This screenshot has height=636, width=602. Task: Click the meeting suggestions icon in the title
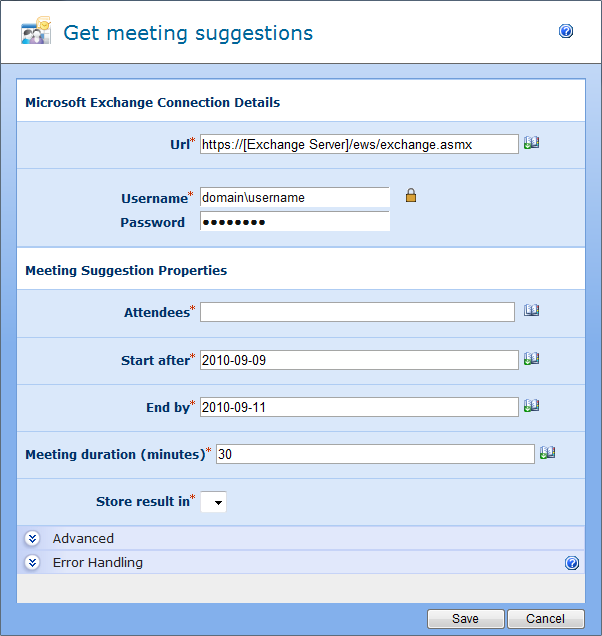click(36, 32)
